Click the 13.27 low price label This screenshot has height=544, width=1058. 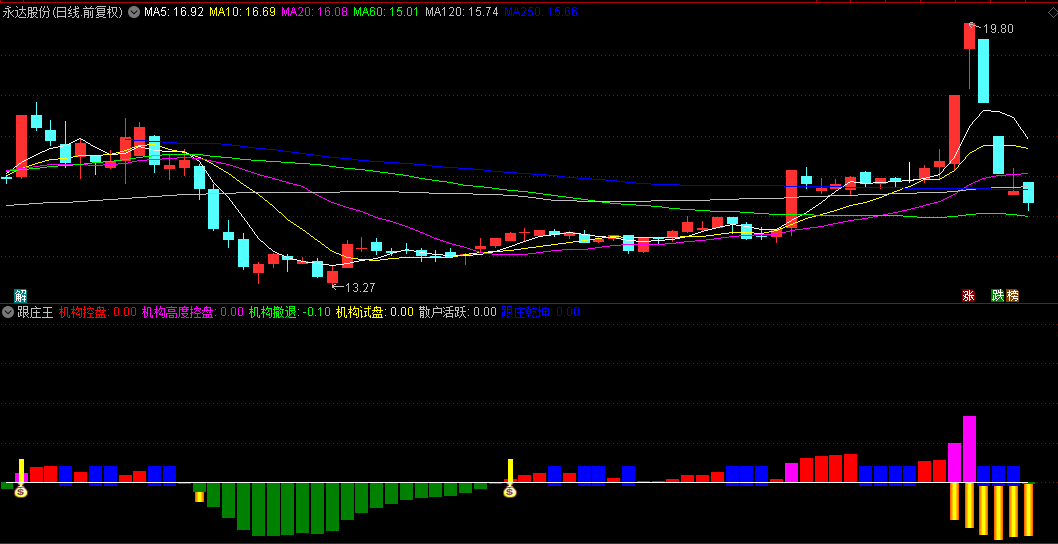tap(360, 288)
